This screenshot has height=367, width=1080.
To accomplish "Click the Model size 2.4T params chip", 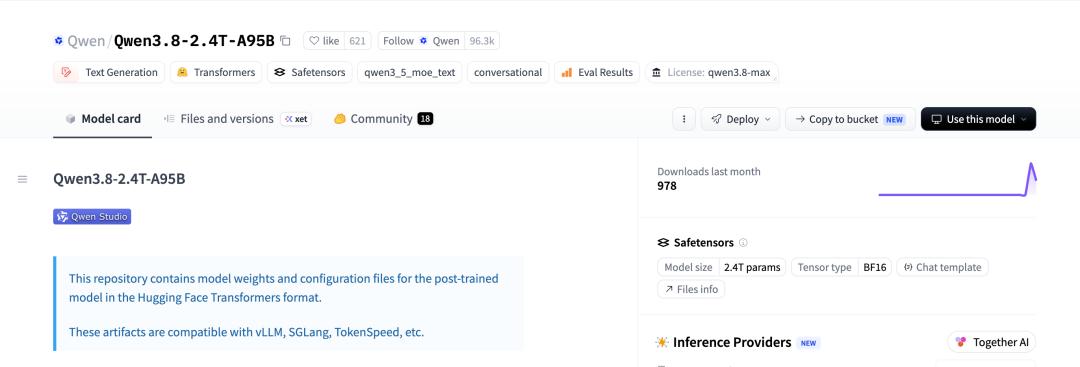I will tap(722, 267).
